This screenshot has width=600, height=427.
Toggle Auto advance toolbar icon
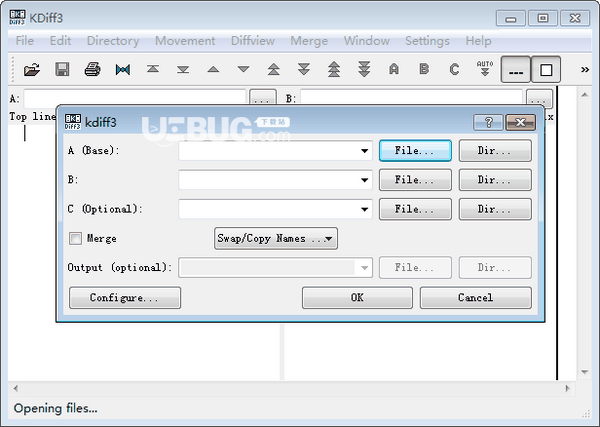pyautogui.click(x=485, y=69)
